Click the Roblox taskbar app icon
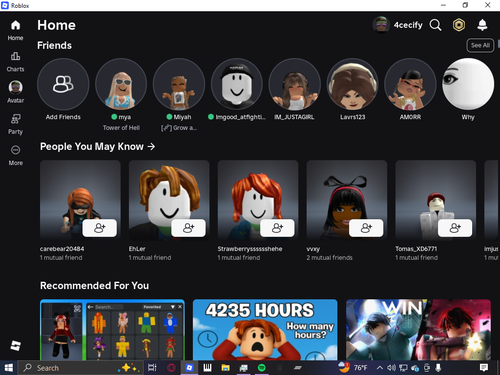Screen dimensions: 500x375 (x=189, y=368)
